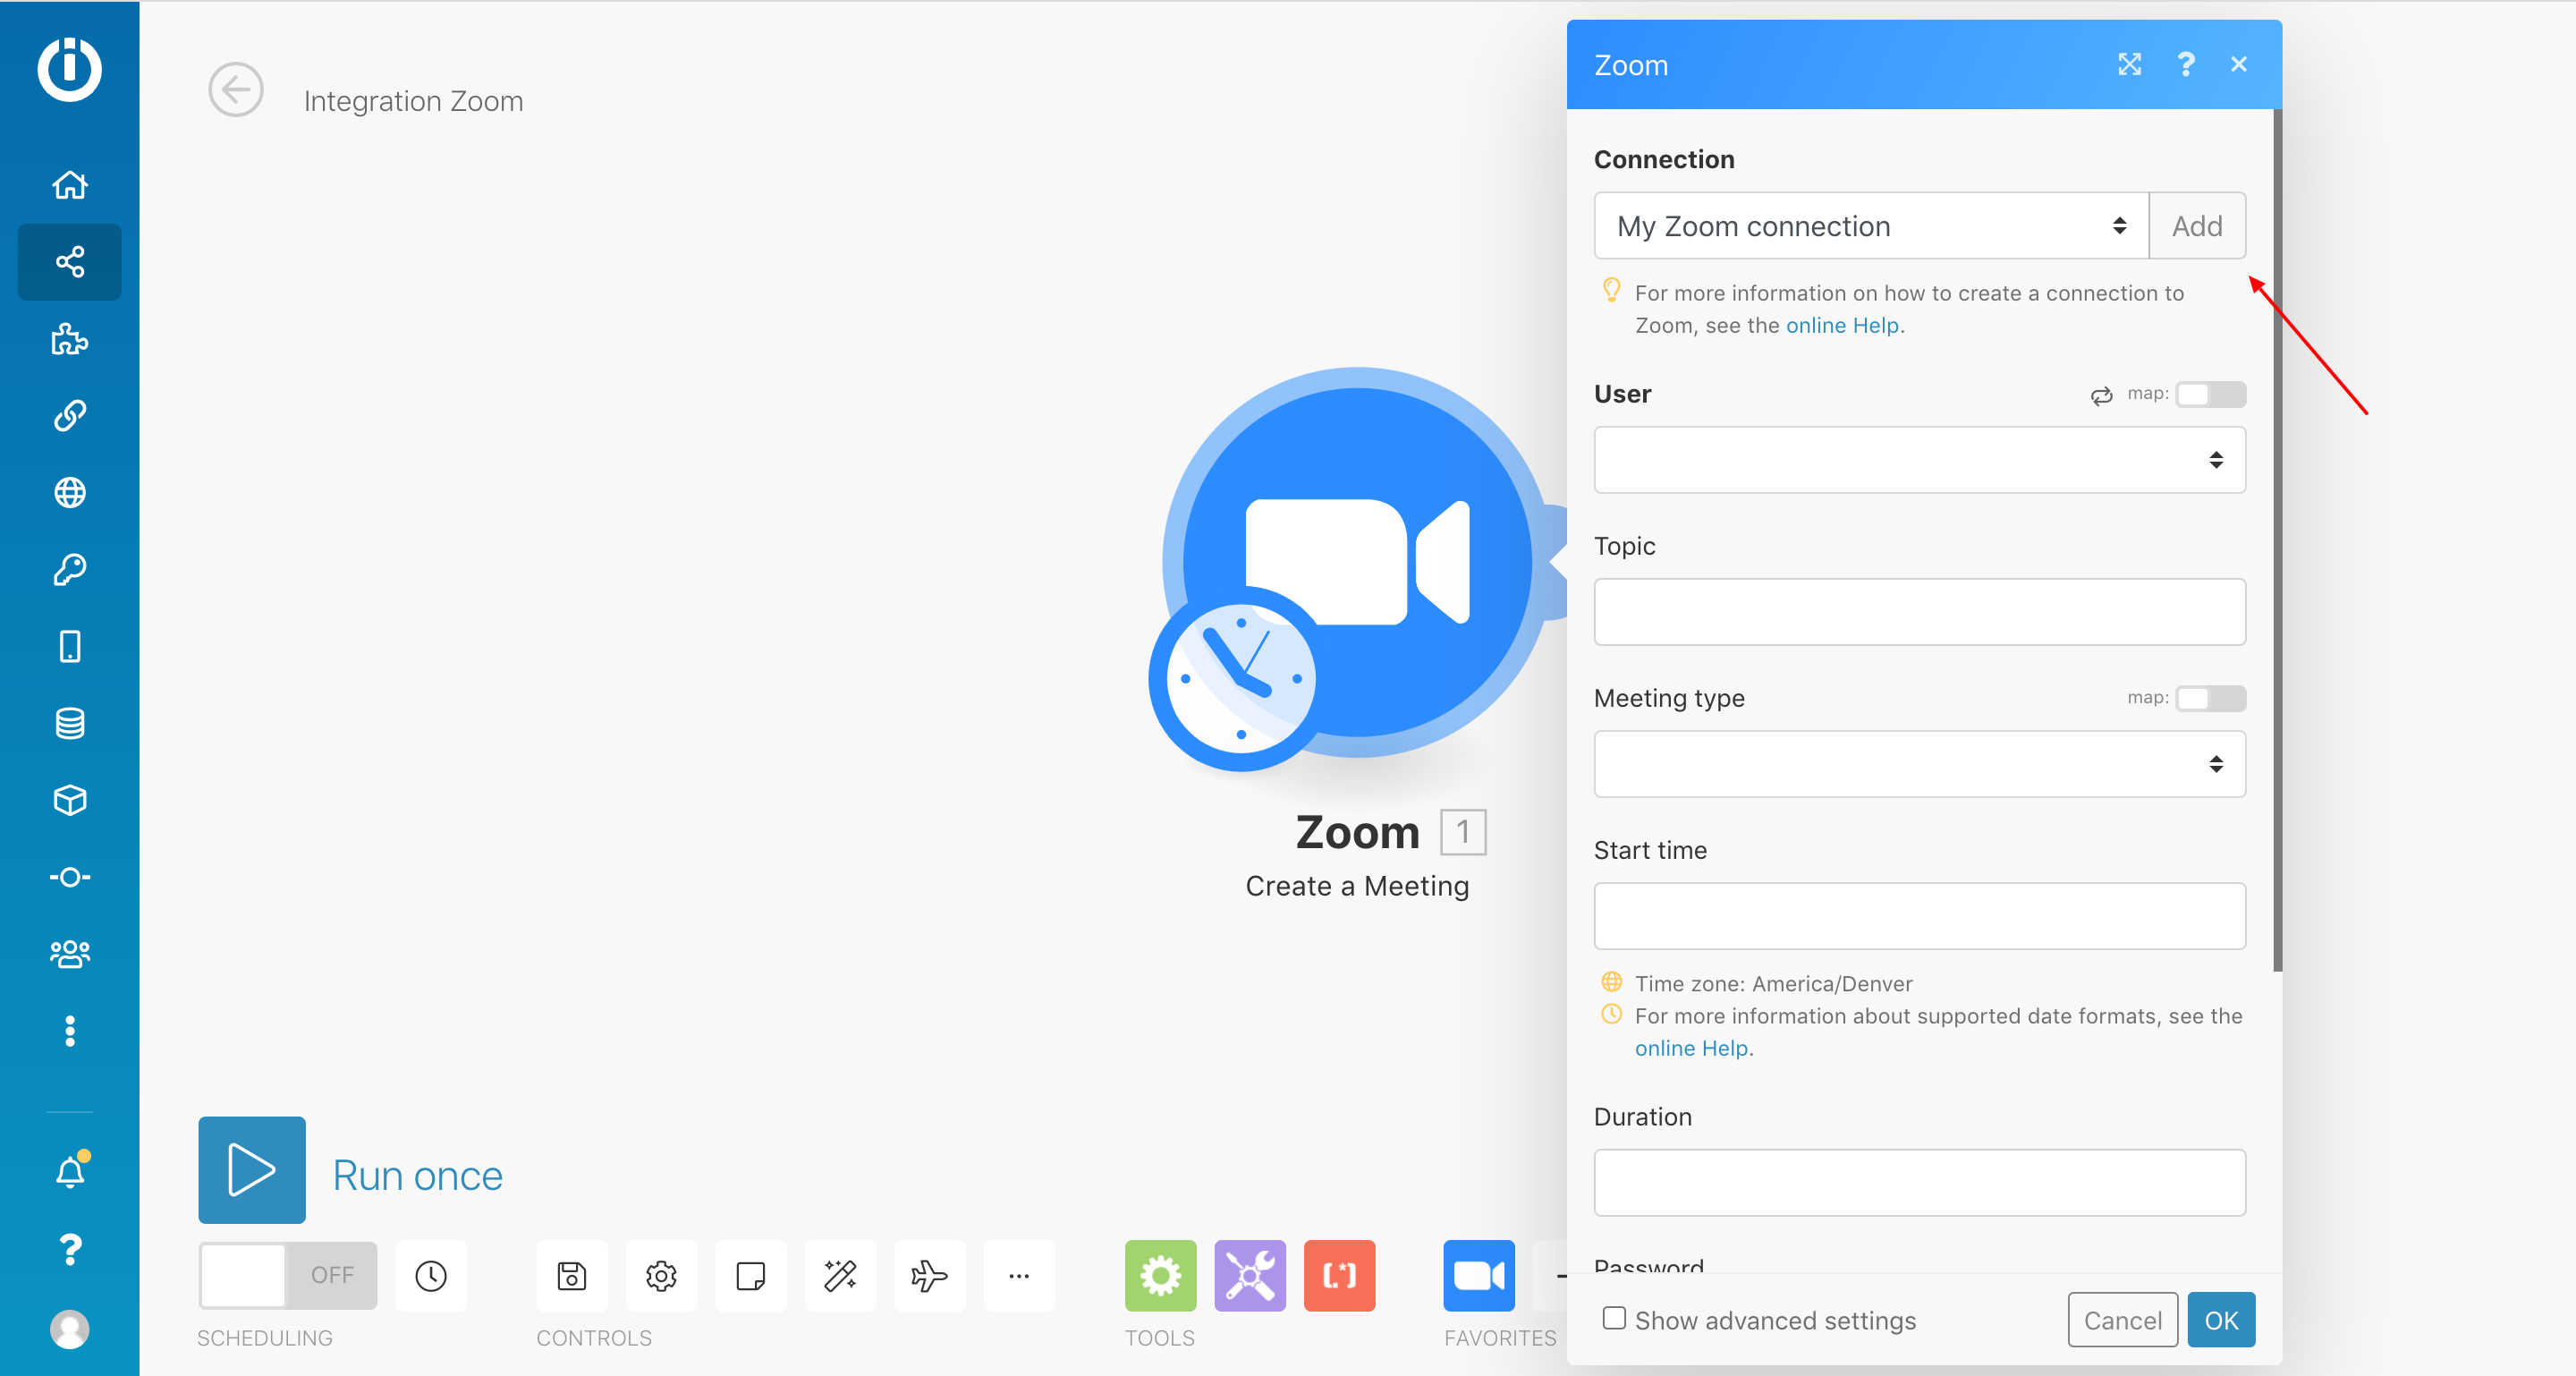Open the Keys icon in sidebar

click(x=69, y=569)
